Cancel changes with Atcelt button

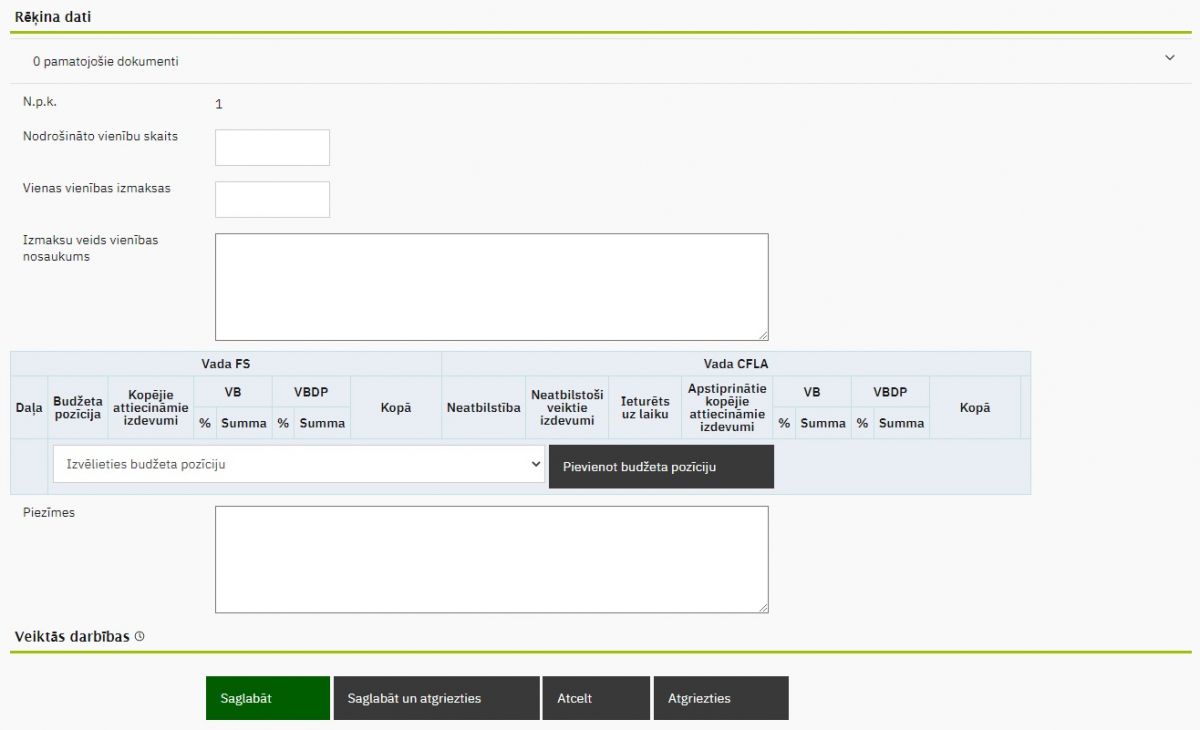tap(595, 698)
